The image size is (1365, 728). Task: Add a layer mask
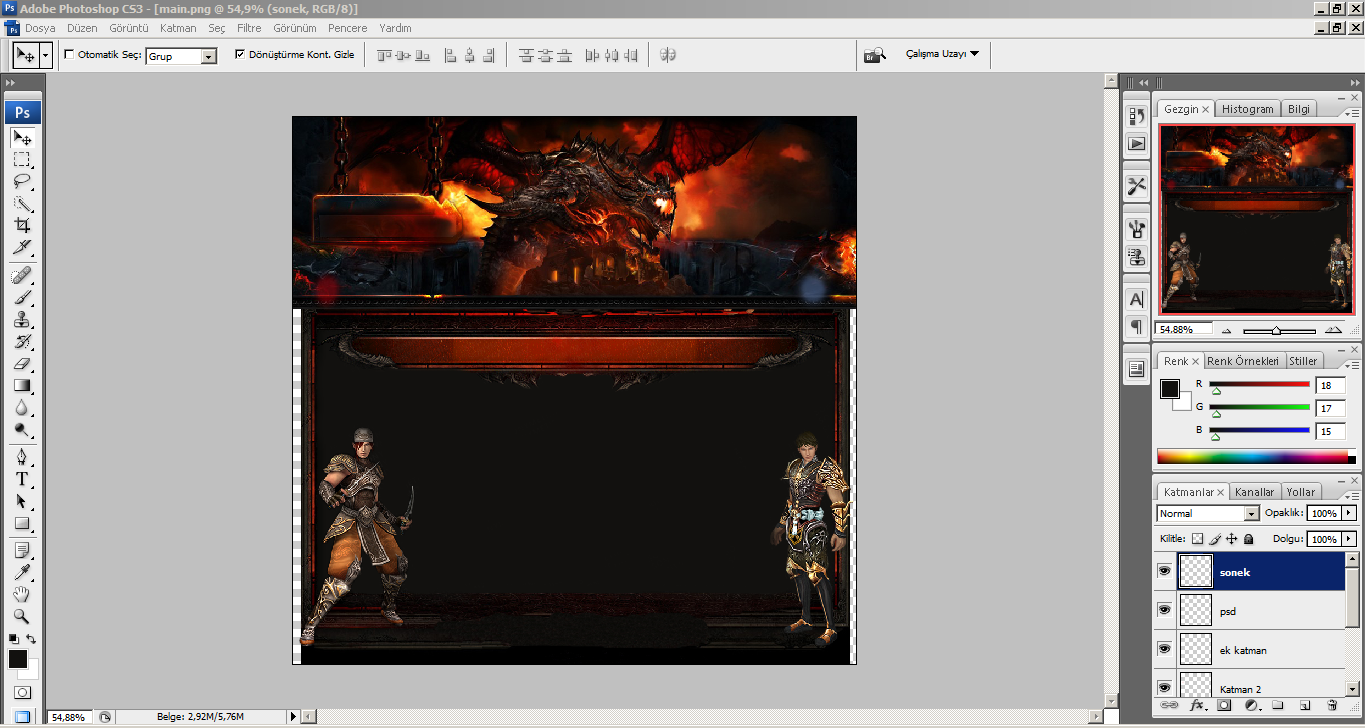(1224, 706)
